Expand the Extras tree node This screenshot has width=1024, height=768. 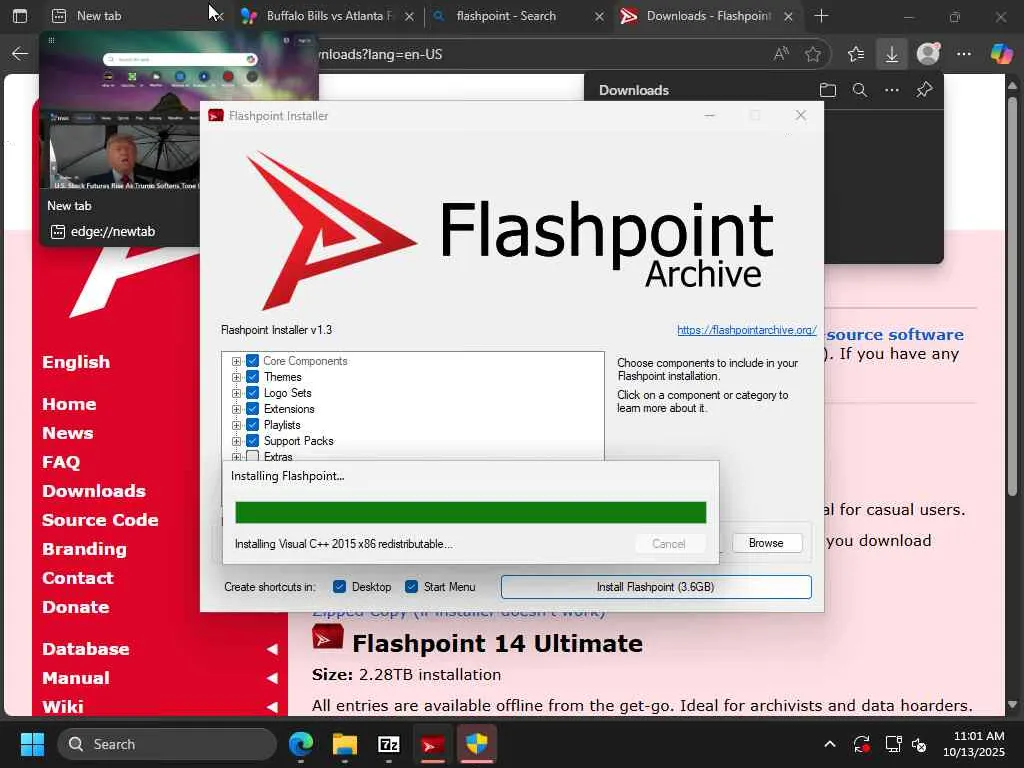tap(236, 456)
